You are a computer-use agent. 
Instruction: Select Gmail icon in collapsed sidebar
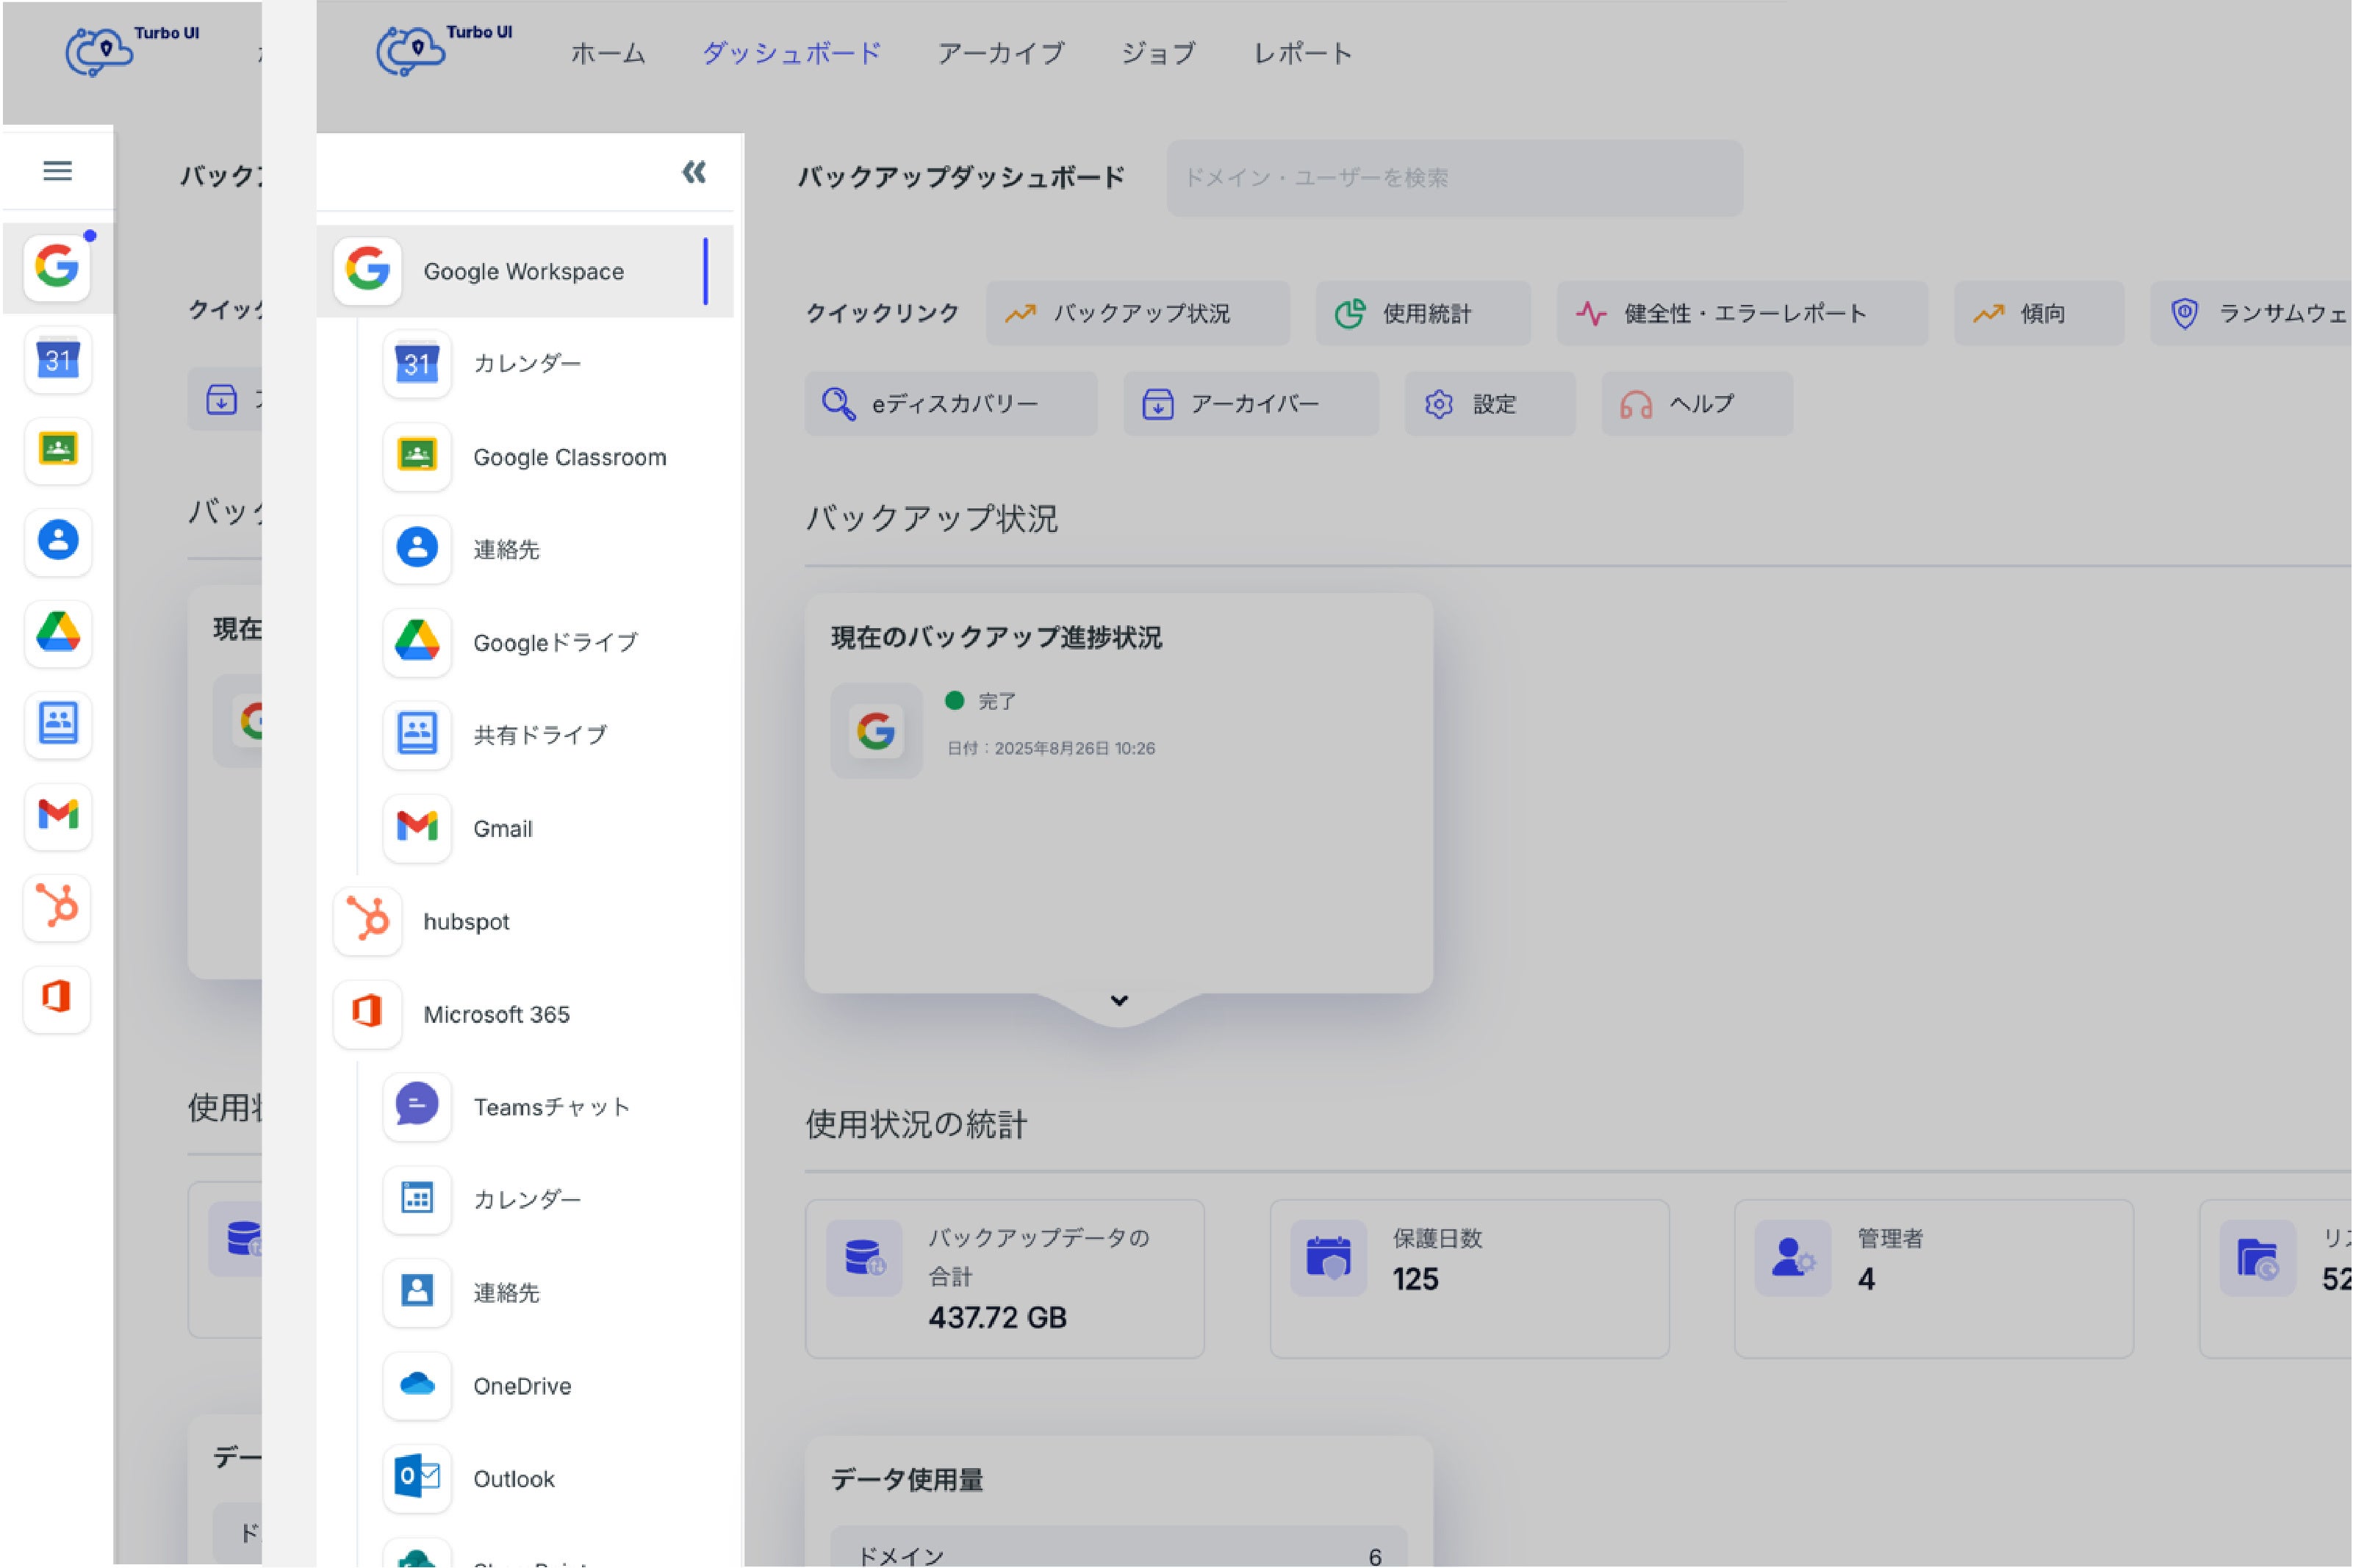[x=58, y=815]
